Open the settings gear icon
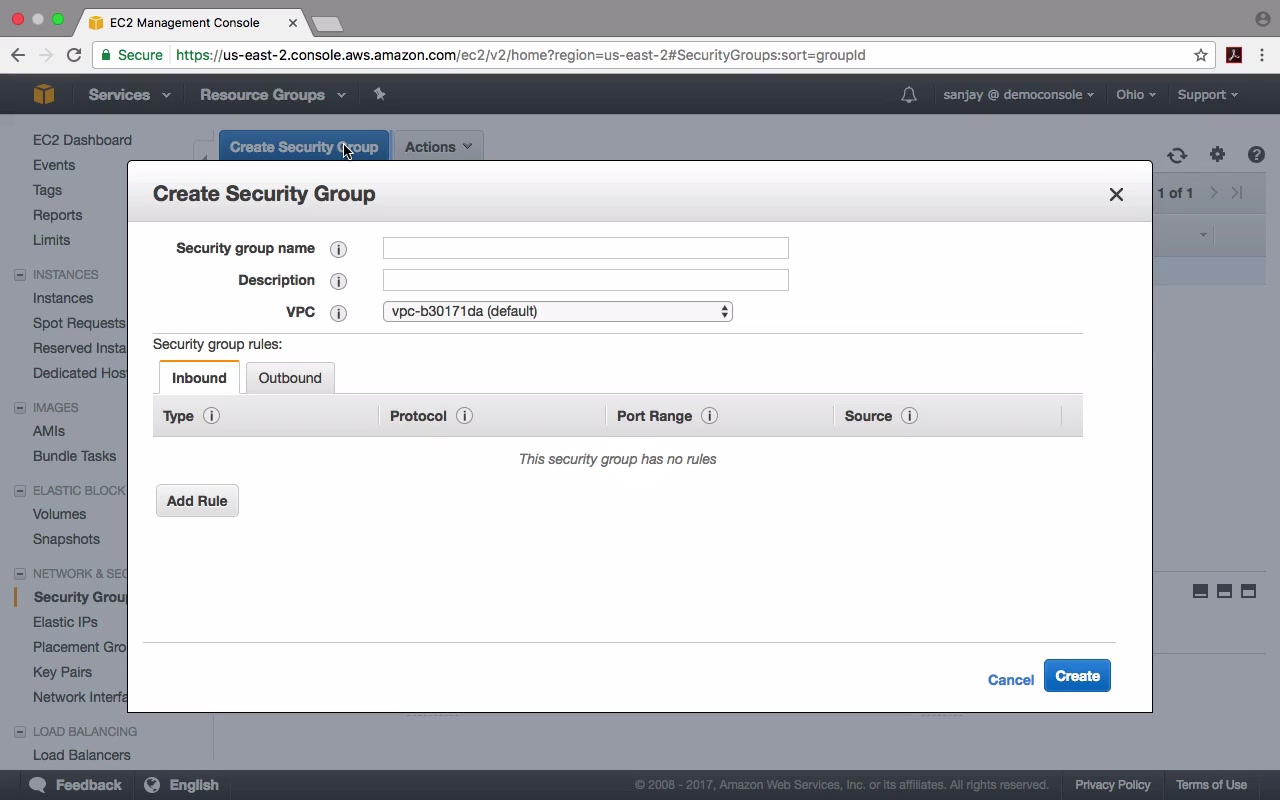The width and height of the screenshot is (1280, 800). pos(1217,154)
